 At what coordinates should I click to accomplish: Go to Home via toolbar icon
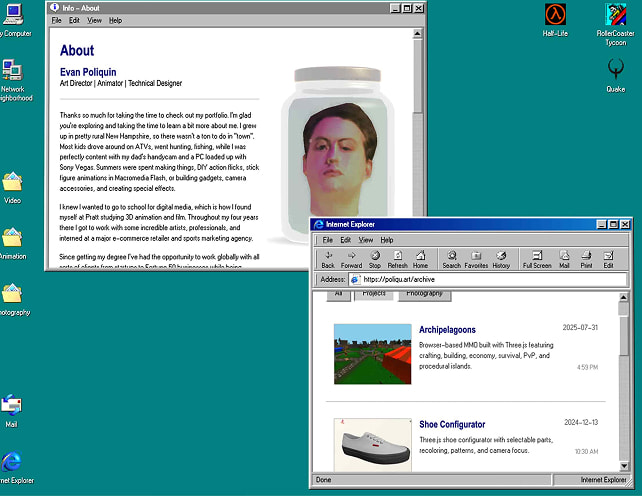pos(421,259)
